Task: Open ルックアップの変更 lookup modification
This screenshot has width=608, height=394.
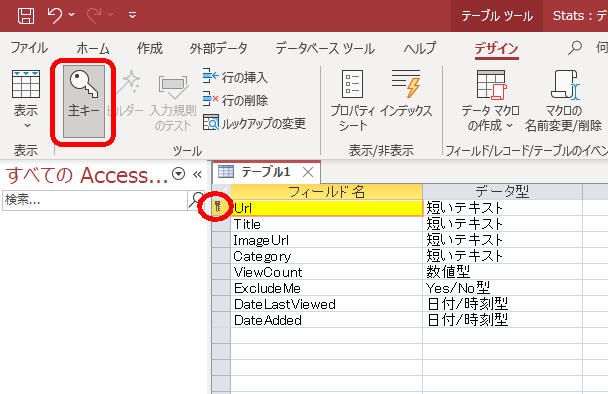Action: point(254,123)
